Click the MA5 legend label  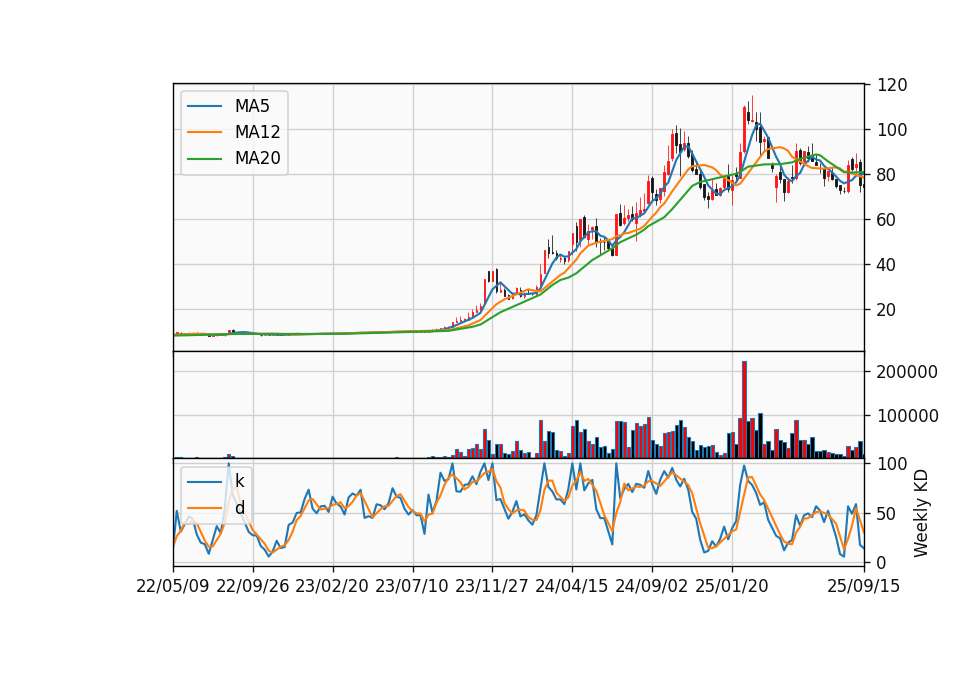click(252, 106)
